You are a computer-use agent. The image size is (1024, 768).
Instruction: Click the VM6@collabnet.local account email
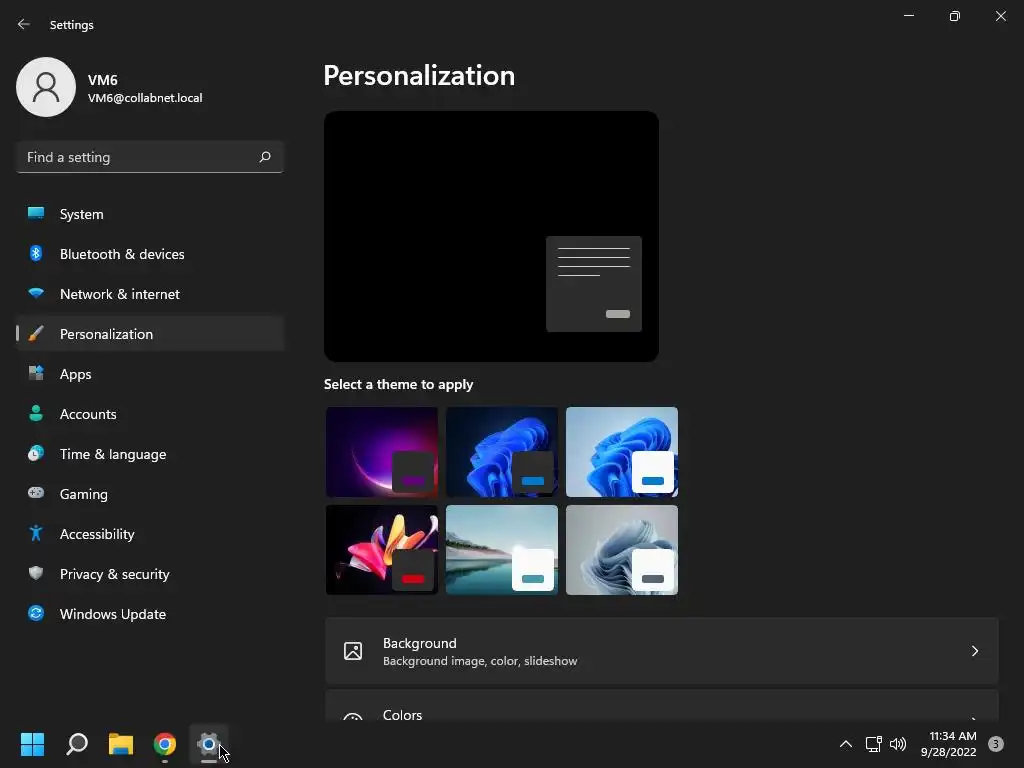coord(145,98)
